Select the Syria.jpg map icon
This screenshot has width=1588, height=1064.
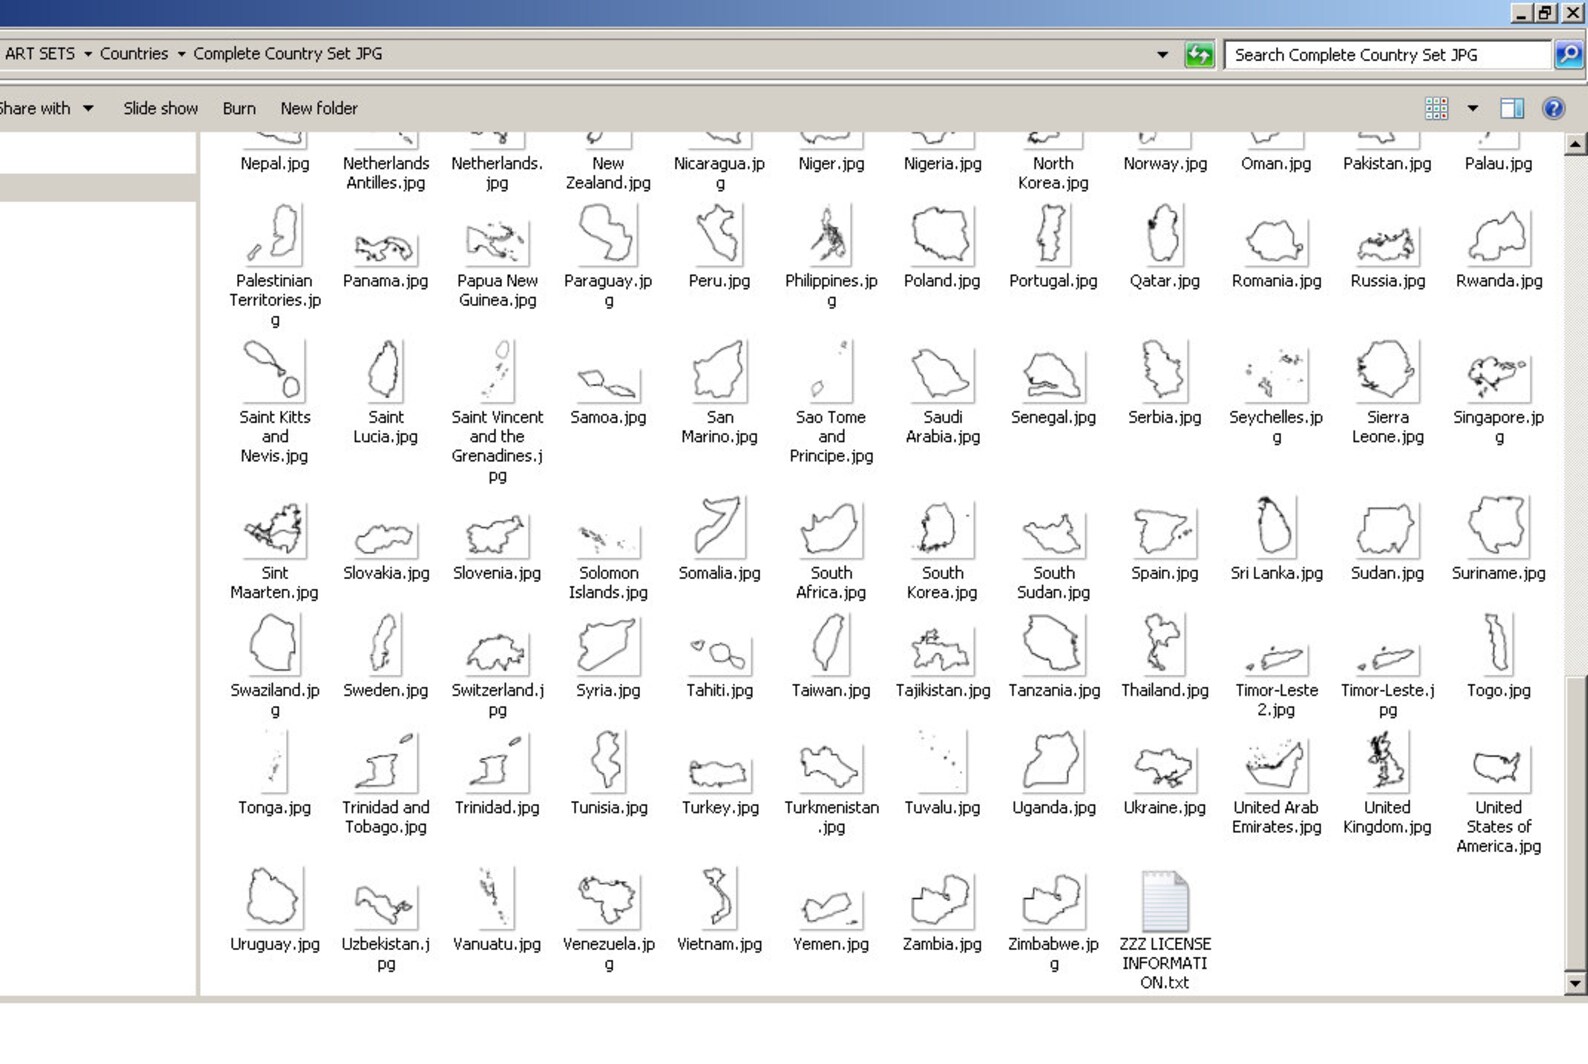tap(607, 645)
